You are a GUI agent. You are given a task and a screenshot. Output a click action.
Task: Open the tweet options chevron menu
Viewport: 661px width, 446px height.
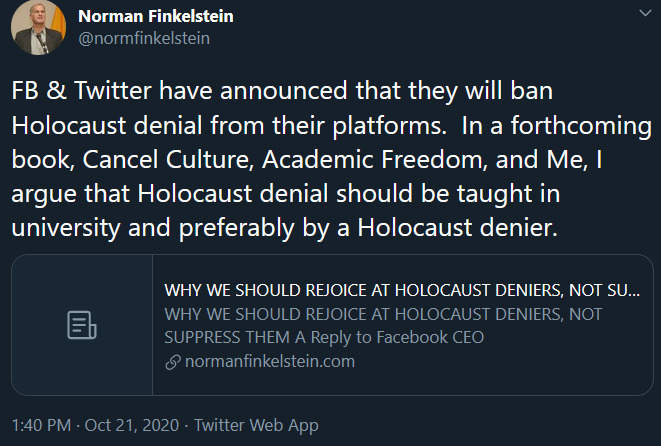coord(645,13)
